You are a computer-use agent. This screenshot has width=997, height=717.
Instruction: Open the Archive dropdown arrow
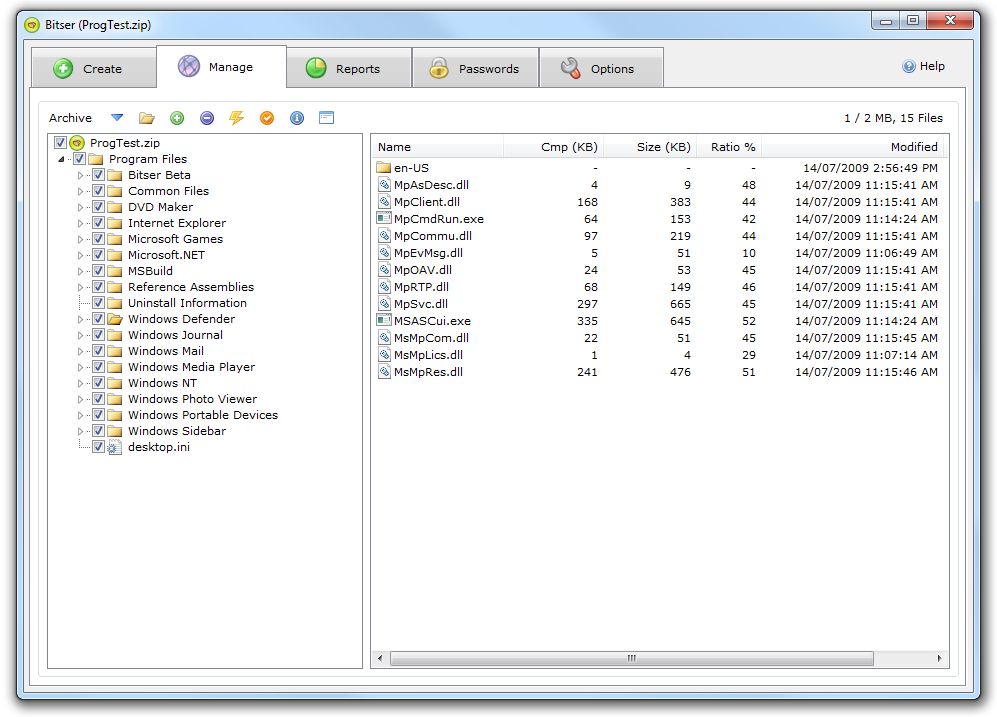tap(117, 118)
